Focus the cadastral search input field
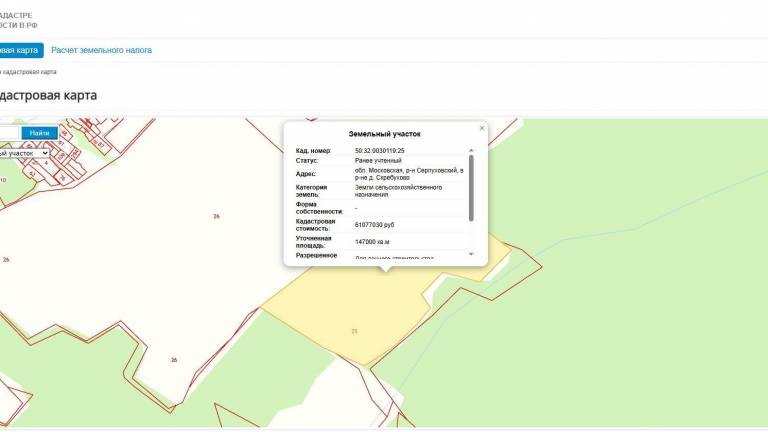Viewport: 768px width, 432px height. pyautogui.click(x=9, y=133)
